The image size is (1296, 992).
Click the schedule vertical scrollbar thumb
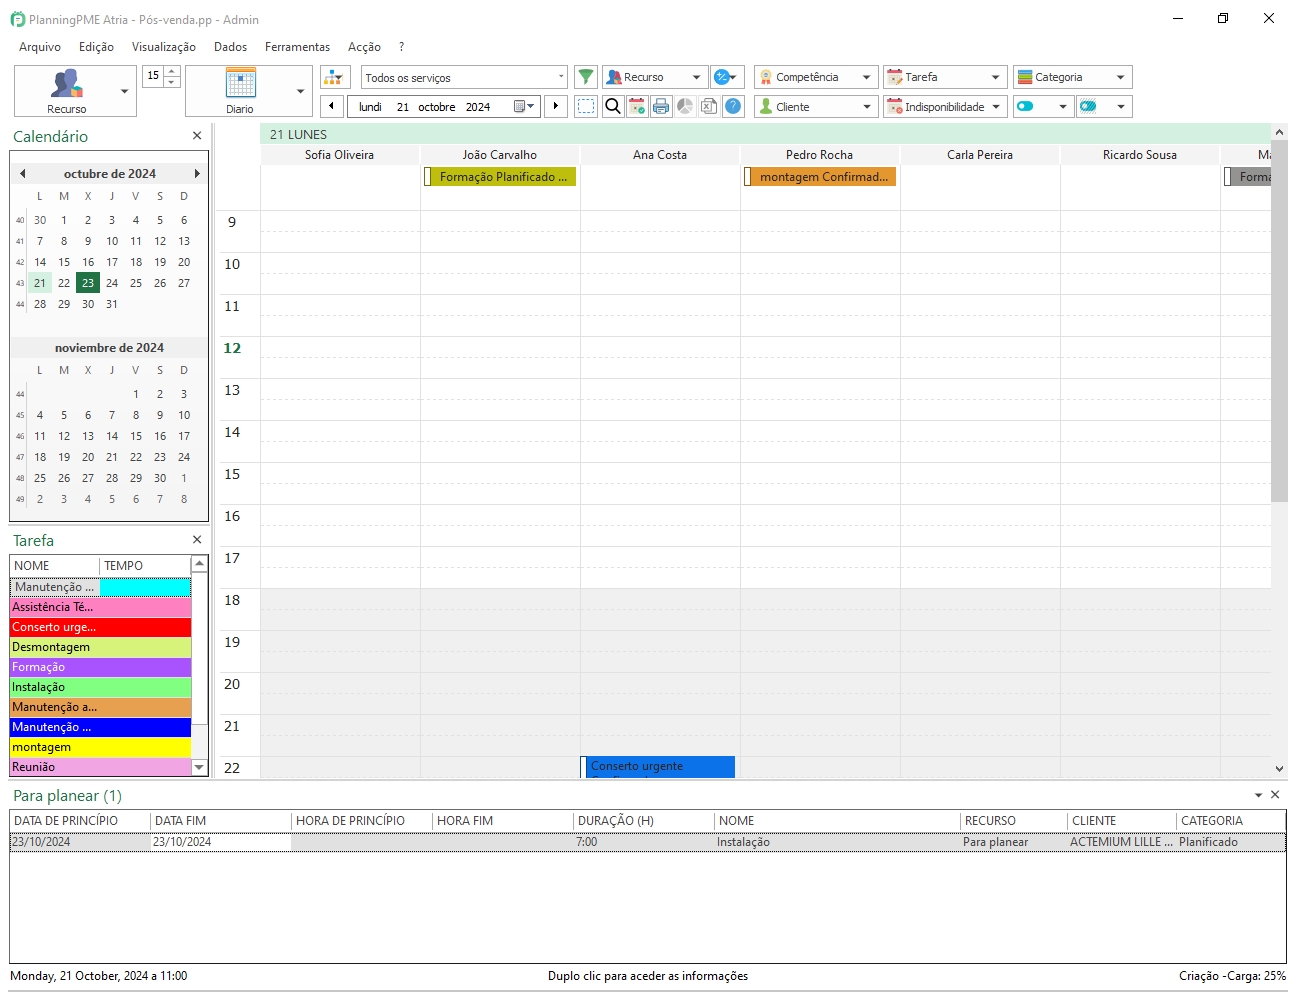(1279, 320)
